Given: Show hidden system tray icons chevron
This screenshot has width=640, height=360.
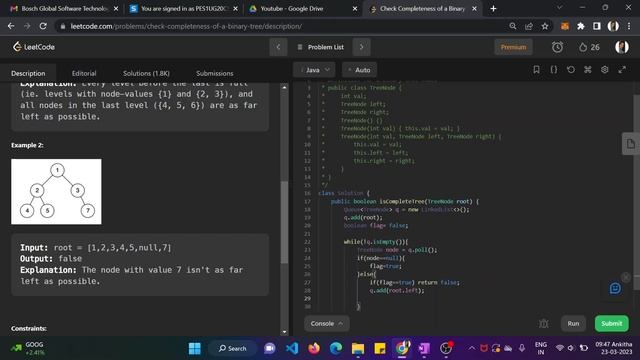Looking at the screenshot, I should tap(471, 348).
